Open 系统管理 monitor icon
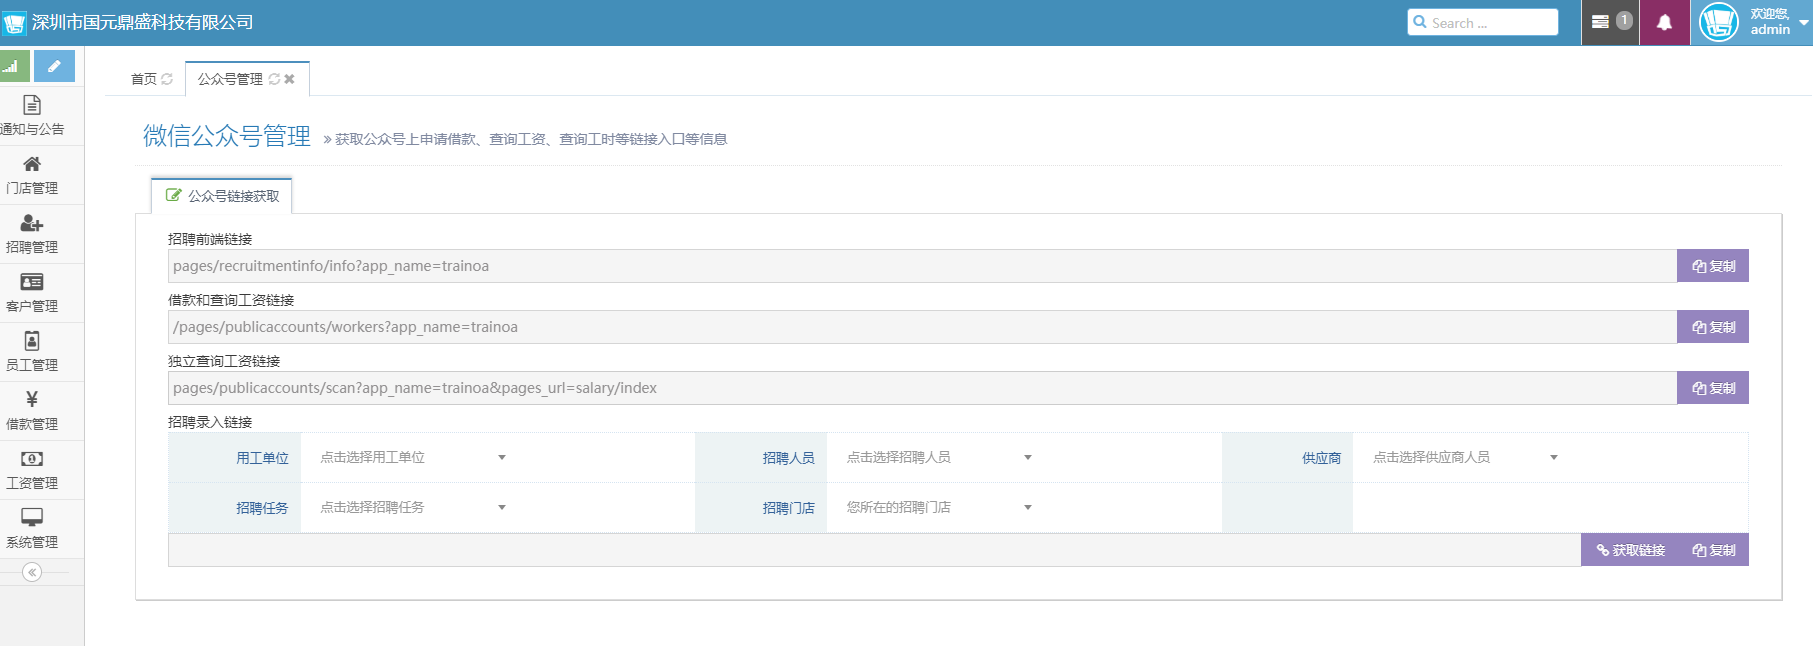 pos(32,517)
